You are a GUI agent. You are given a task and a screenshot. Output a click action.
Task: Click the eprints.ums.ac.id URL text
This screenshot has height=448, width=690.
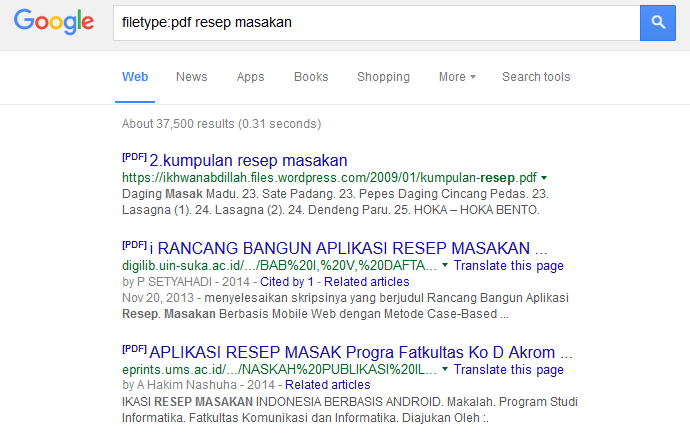[279, 370]
